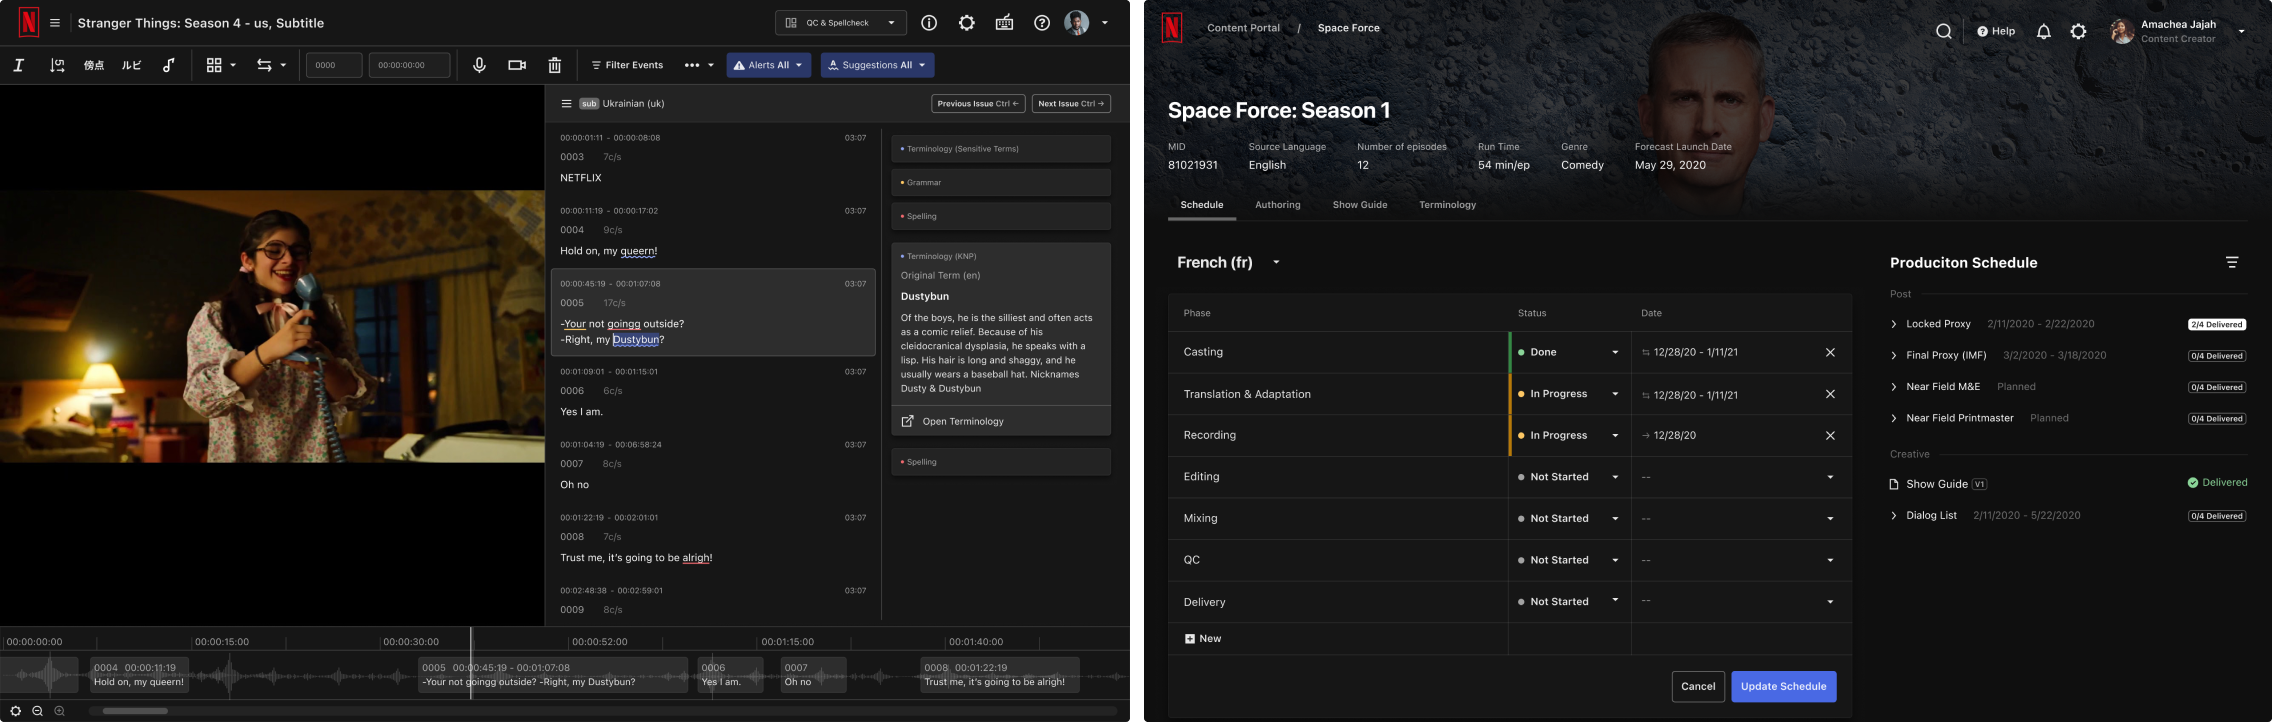This screenshot has height=722, width=2272.
Task: Zoom in the timeline
Action: pos(59,711)
